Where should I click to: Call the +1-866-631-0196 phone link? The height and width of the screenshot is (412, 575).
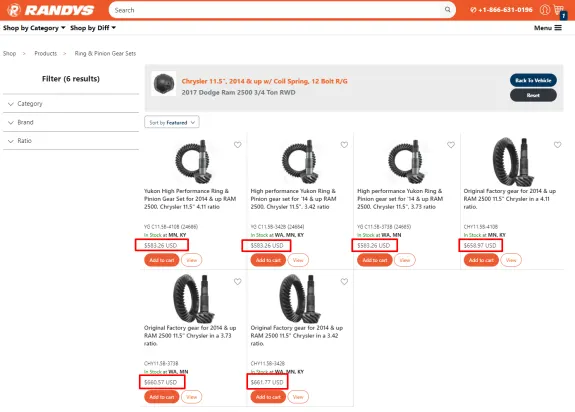click(501, 10)
